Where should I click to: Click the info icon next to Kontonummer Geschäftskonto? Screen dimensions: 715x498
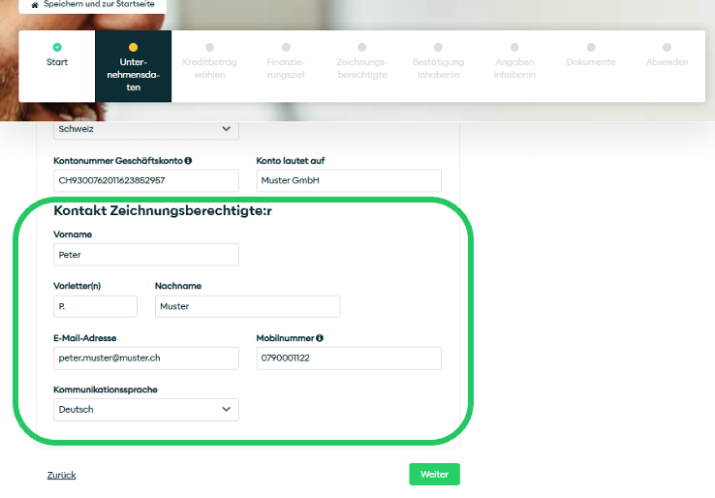[188, 161]
